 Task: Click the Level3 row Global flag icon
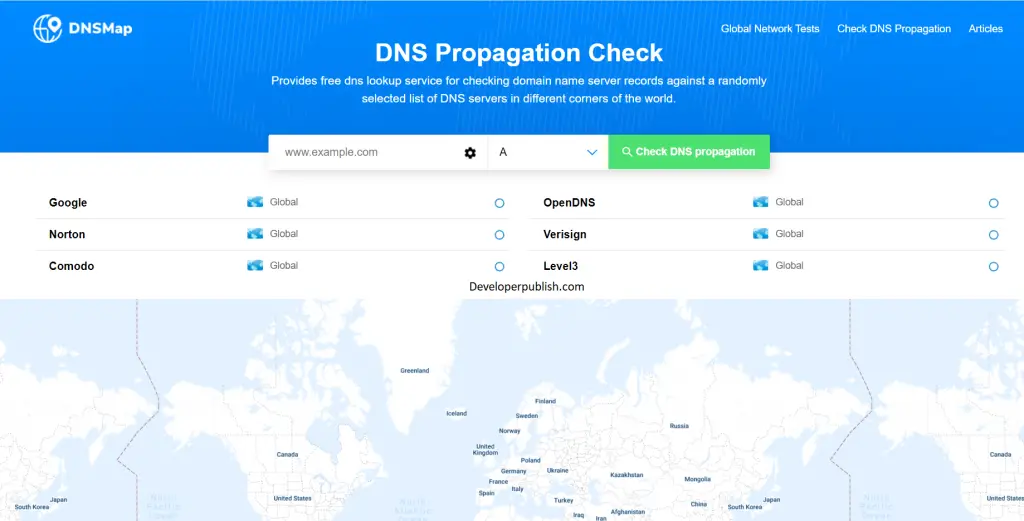point(761,265)
